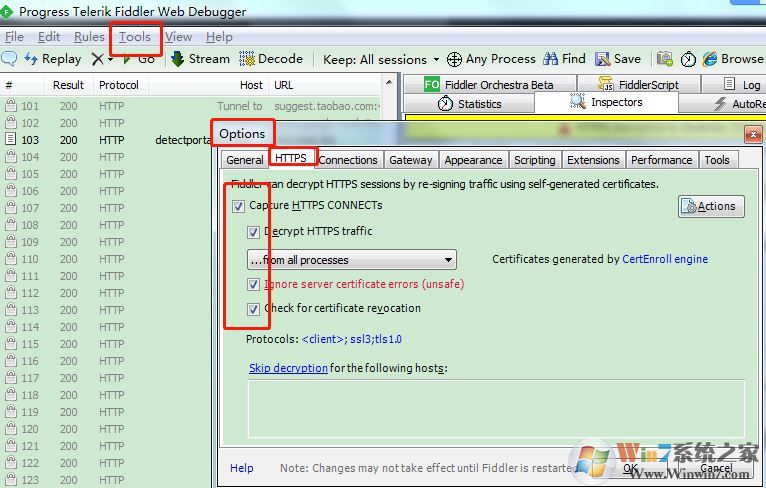Switch to Fiddler Orchestra Beta tab

click(x=489, y=85)
